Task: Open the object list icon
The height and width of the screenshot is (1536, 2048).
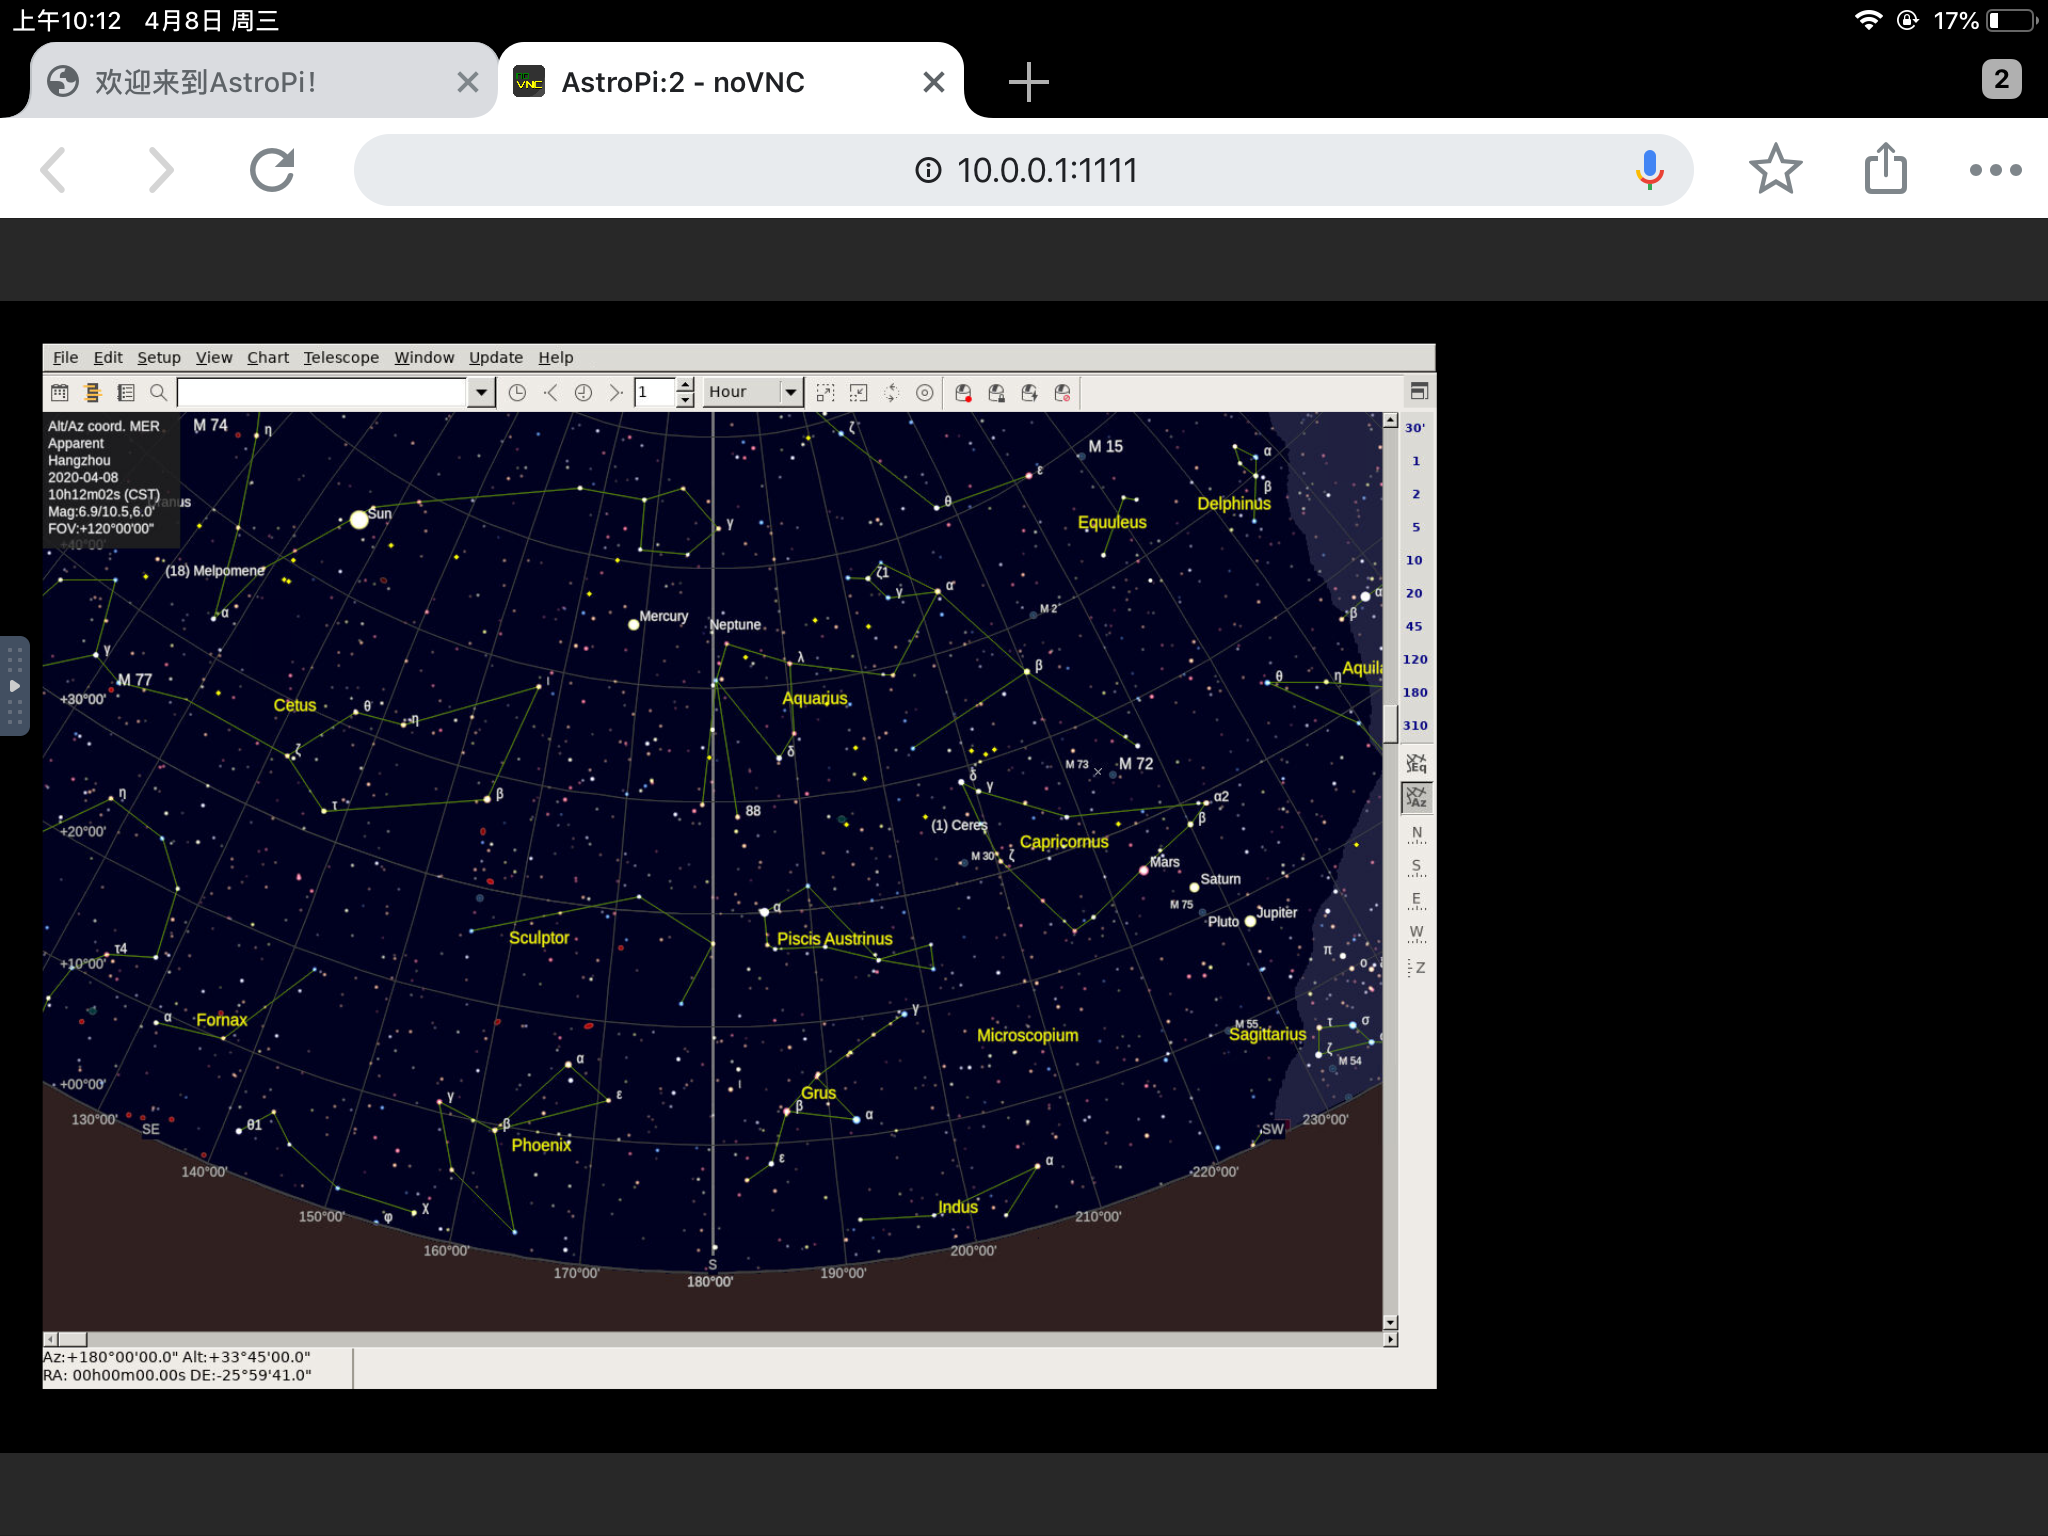Action: point(126,393)
